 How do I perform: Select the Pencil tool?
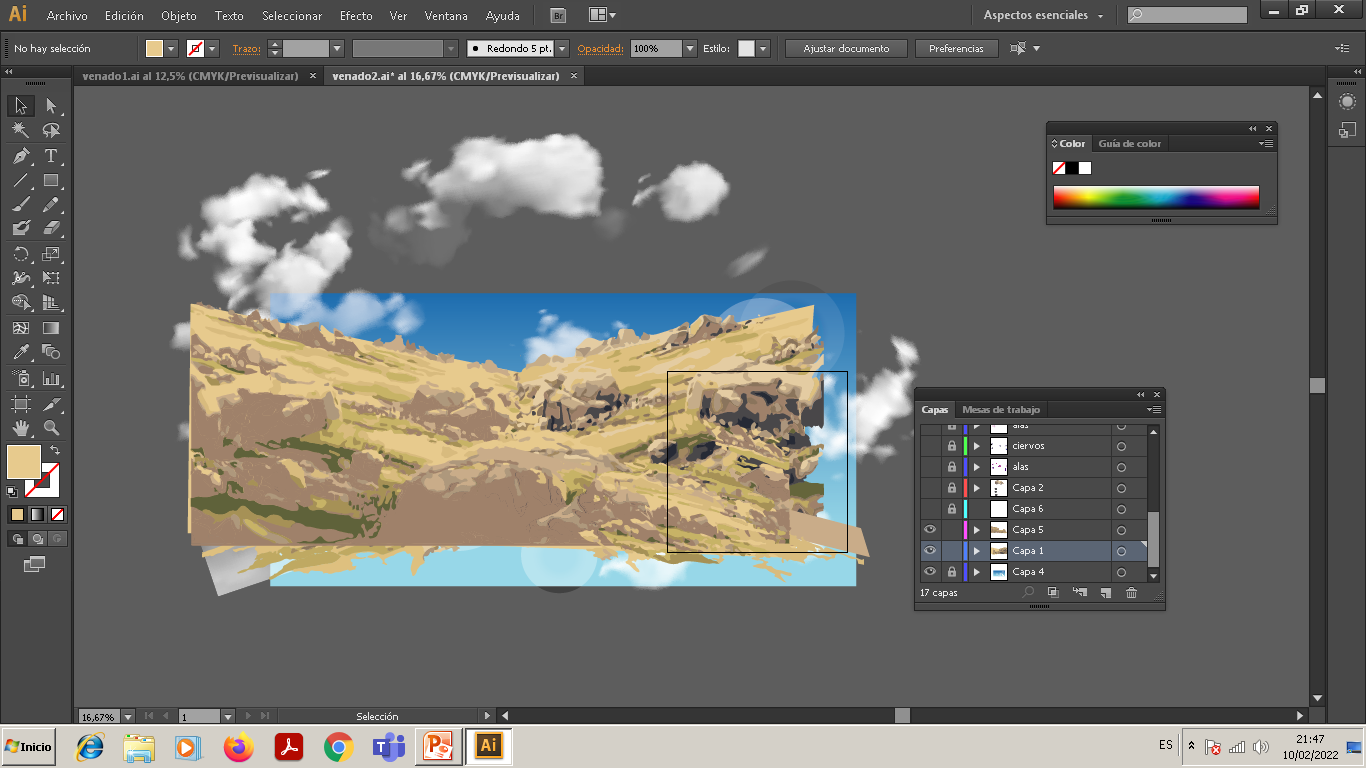(x=51, y=204)
